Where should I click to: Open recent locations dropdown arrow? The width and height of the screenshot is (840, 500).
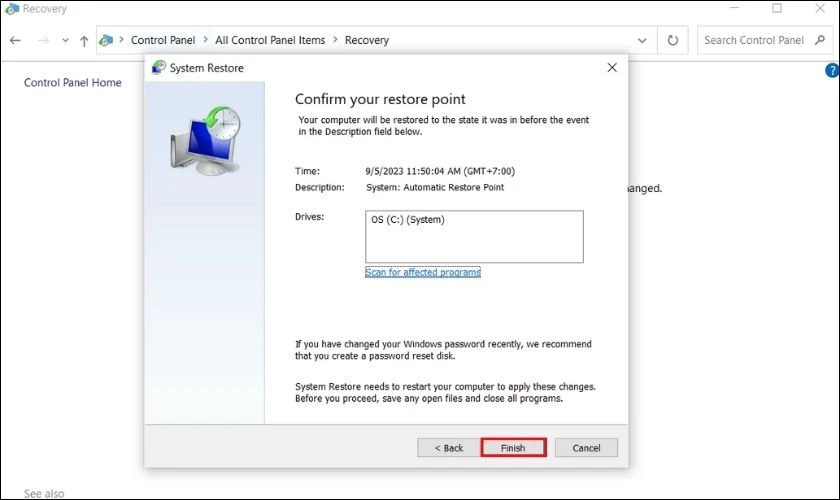pos(65,40)
